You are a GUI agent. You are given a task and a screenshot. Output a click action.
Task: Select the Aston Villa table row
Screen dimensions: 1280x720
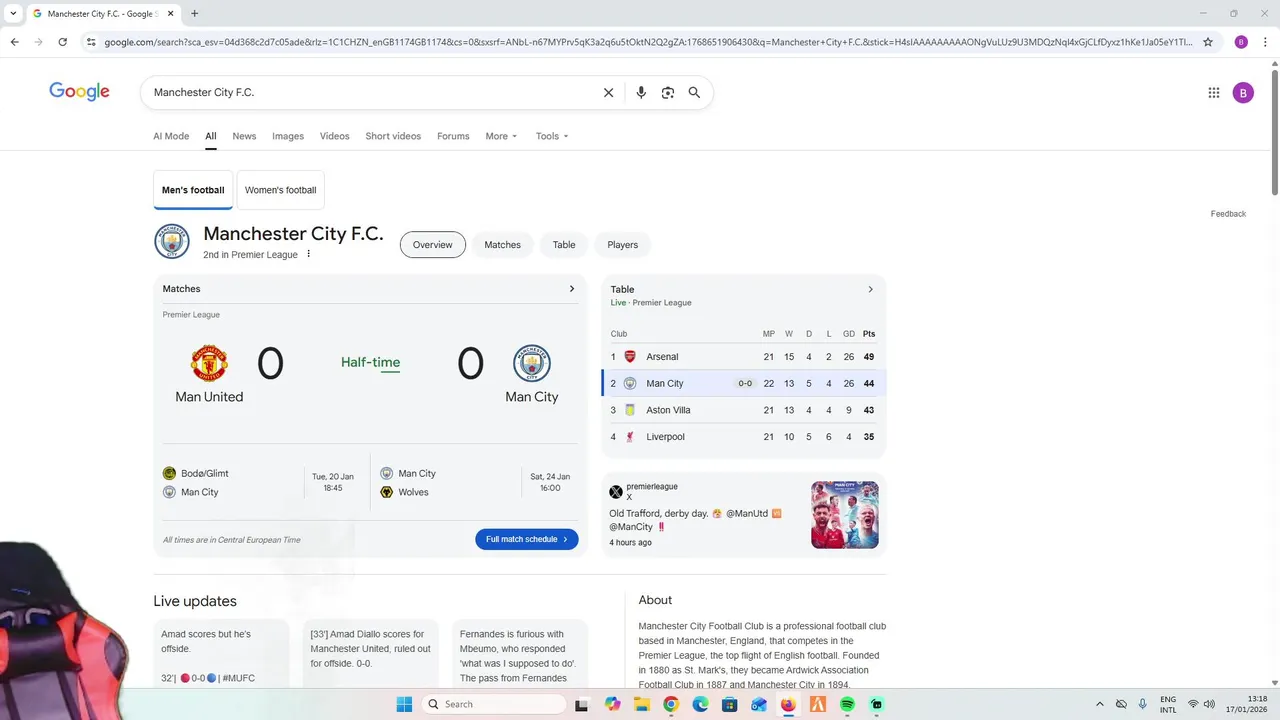click(744, 410)
